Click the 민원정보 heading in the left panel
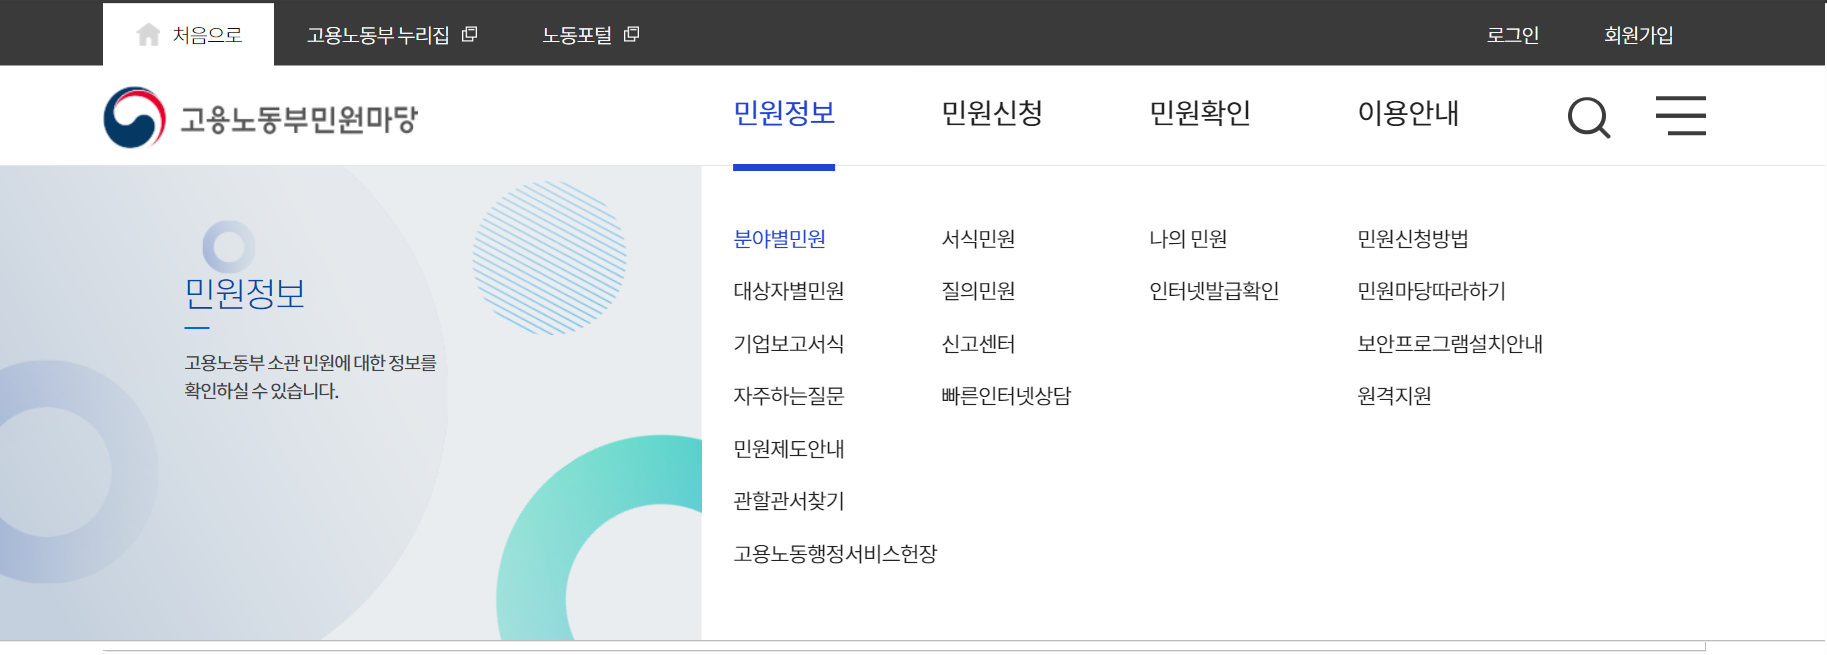 pyautogui.click(x=245, y=294)
